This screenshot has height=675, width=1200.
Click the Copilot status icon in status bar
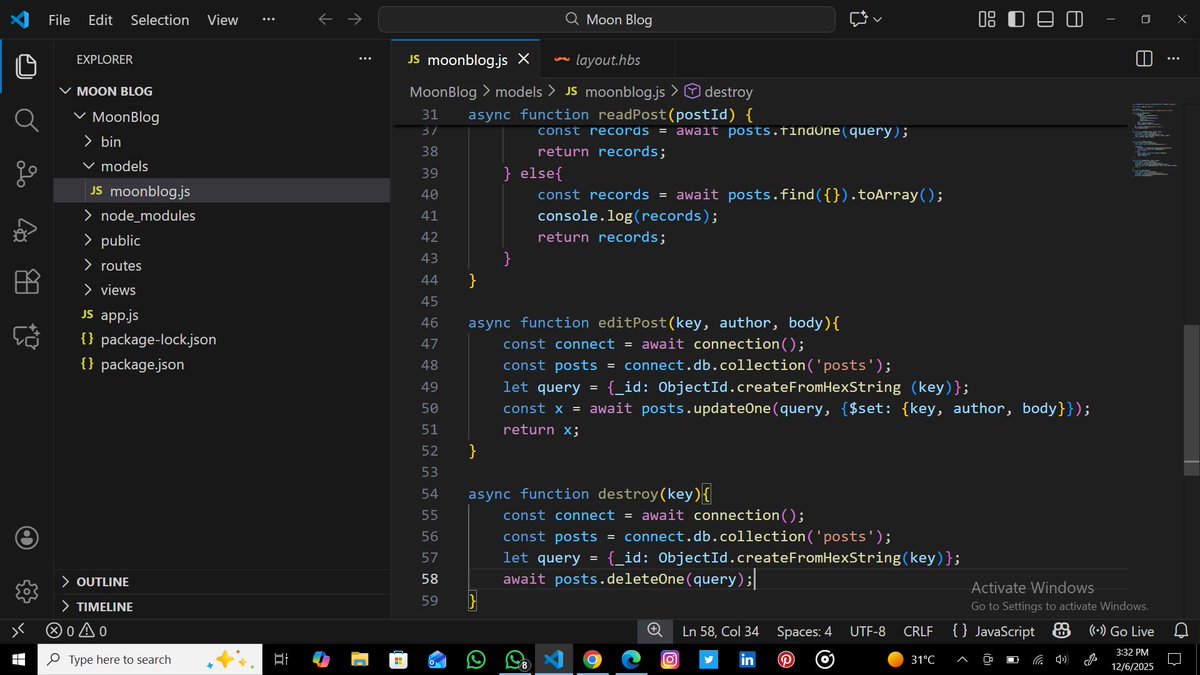(1062, 631)
